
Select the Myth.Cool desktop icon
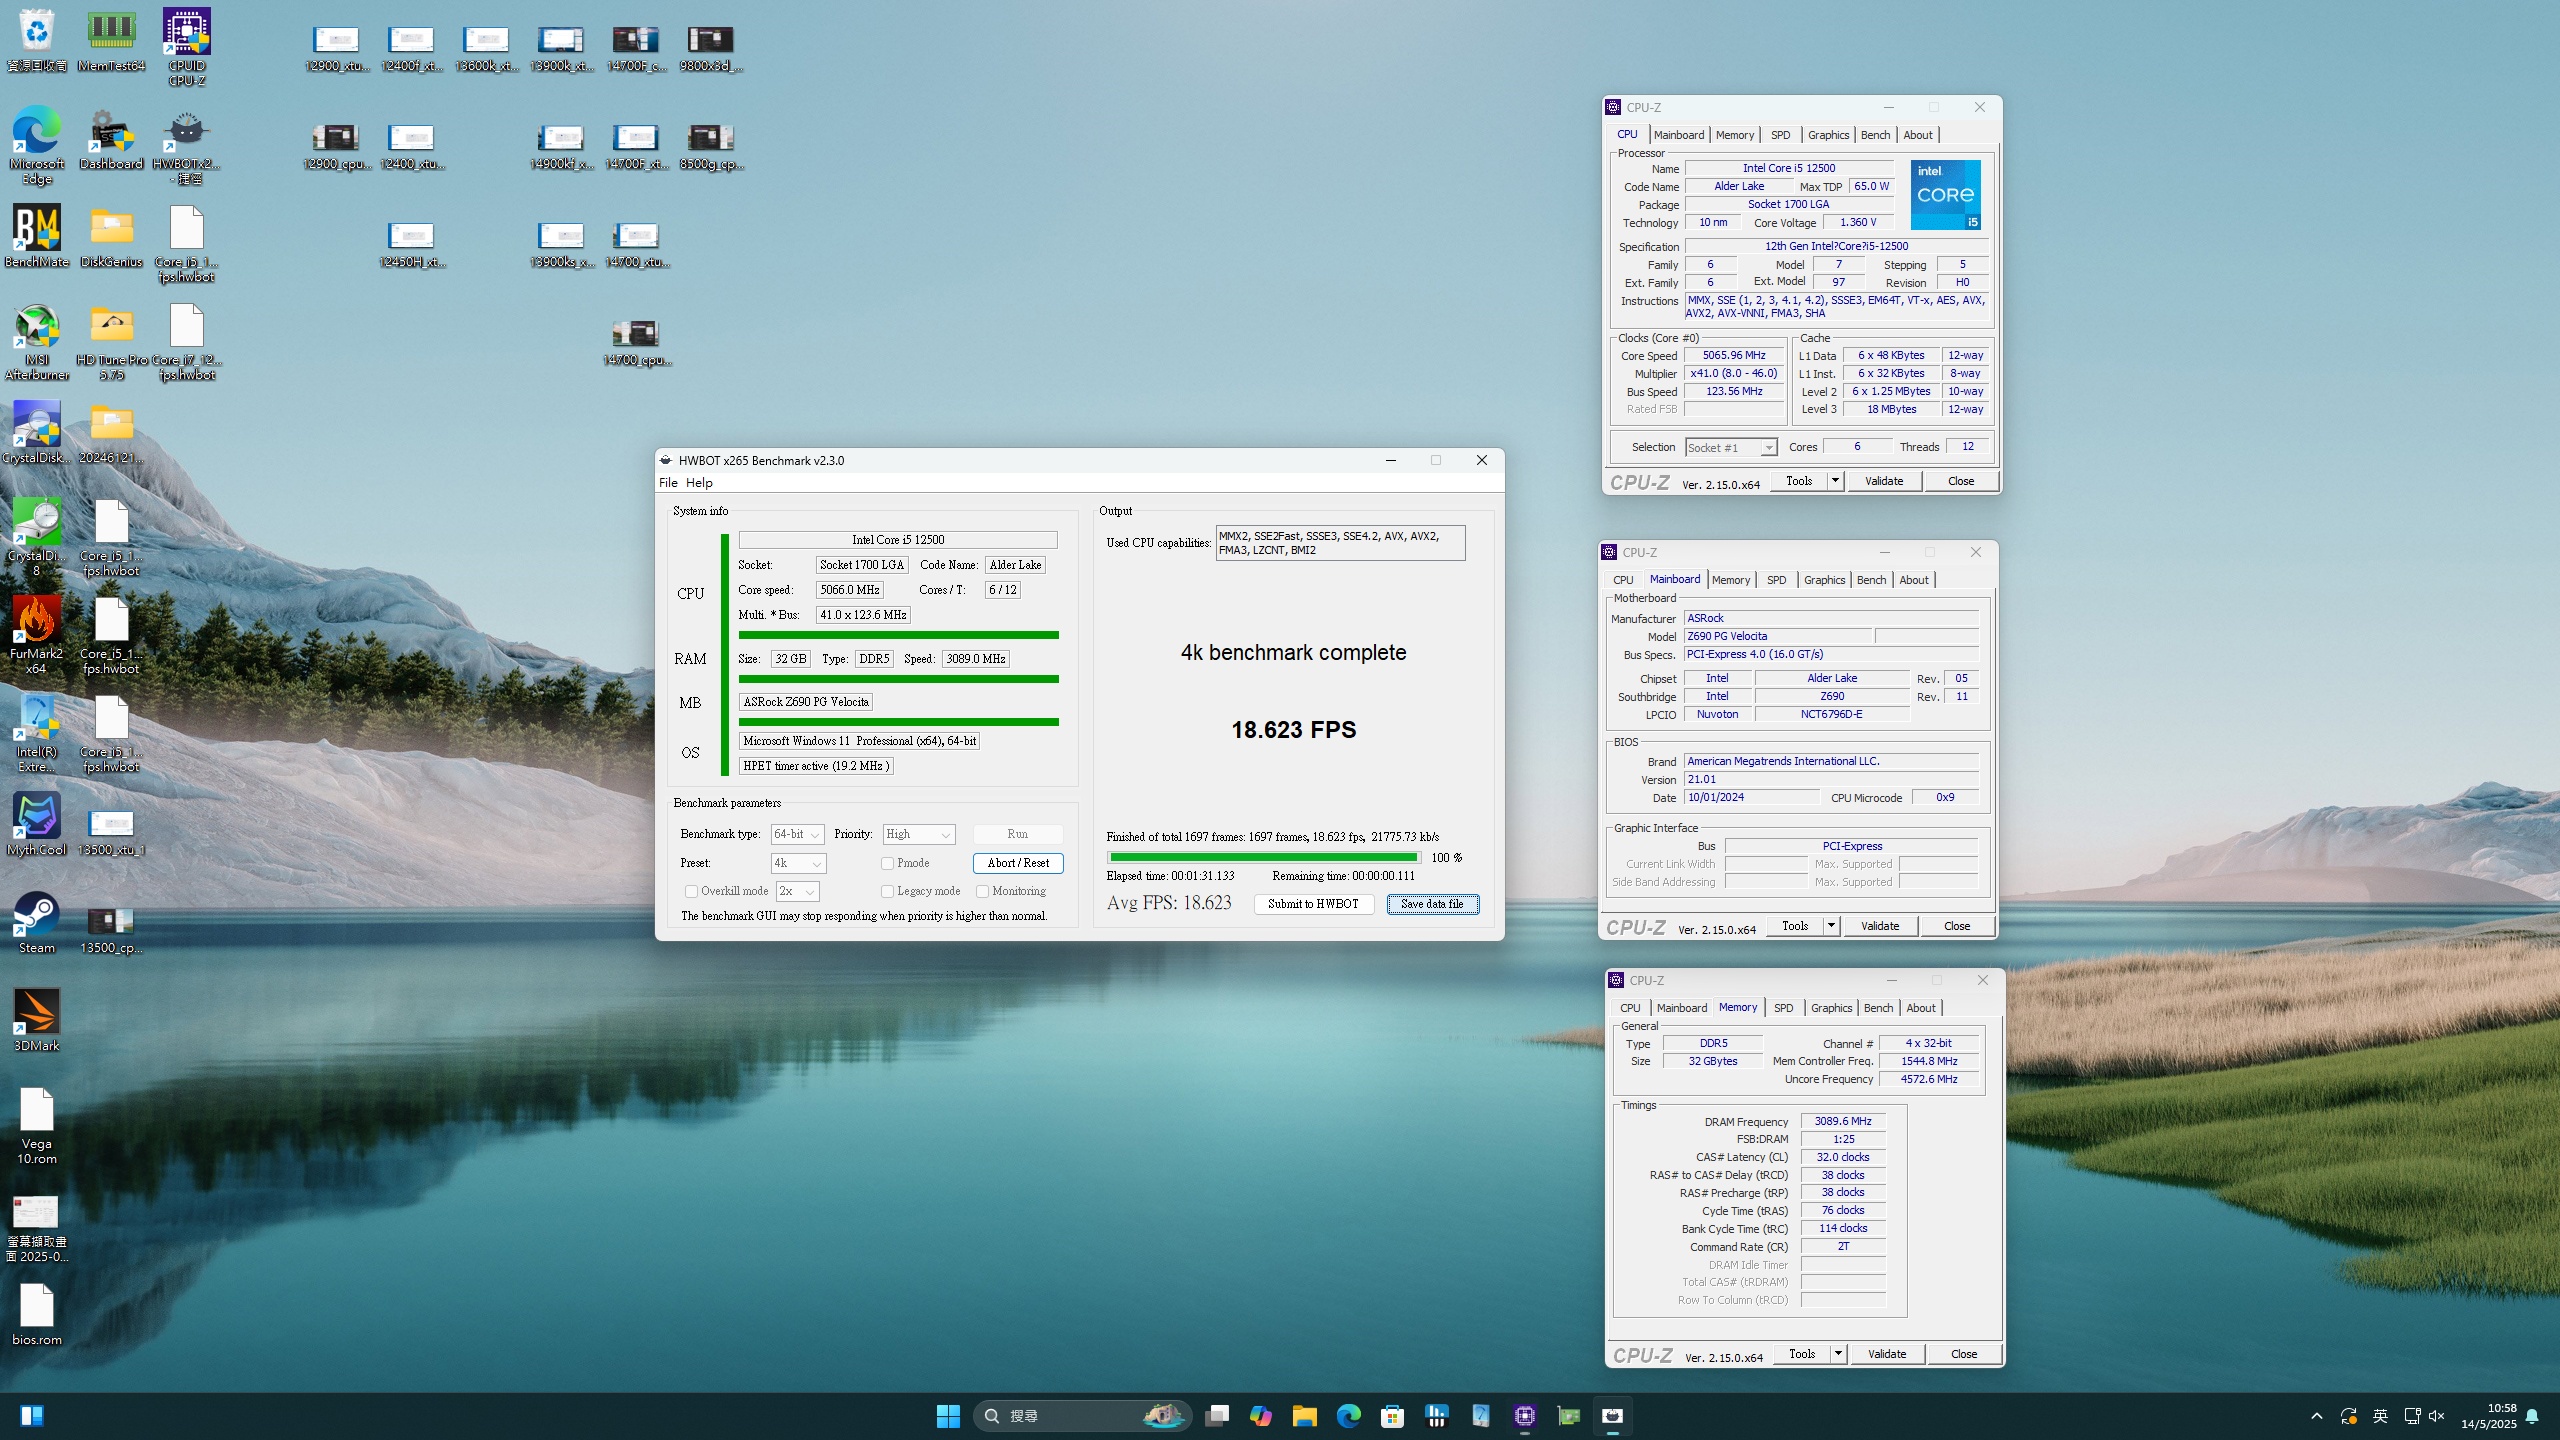pyautogui.click(x=37, y=825)
